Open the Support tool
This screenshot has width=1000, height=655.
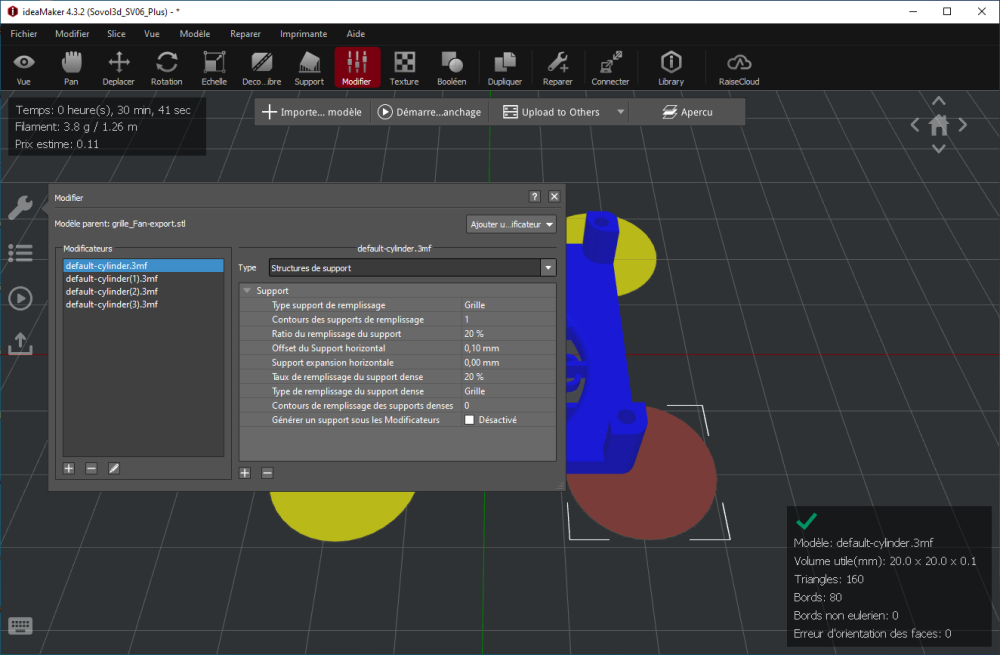click(x=309, y=68)
